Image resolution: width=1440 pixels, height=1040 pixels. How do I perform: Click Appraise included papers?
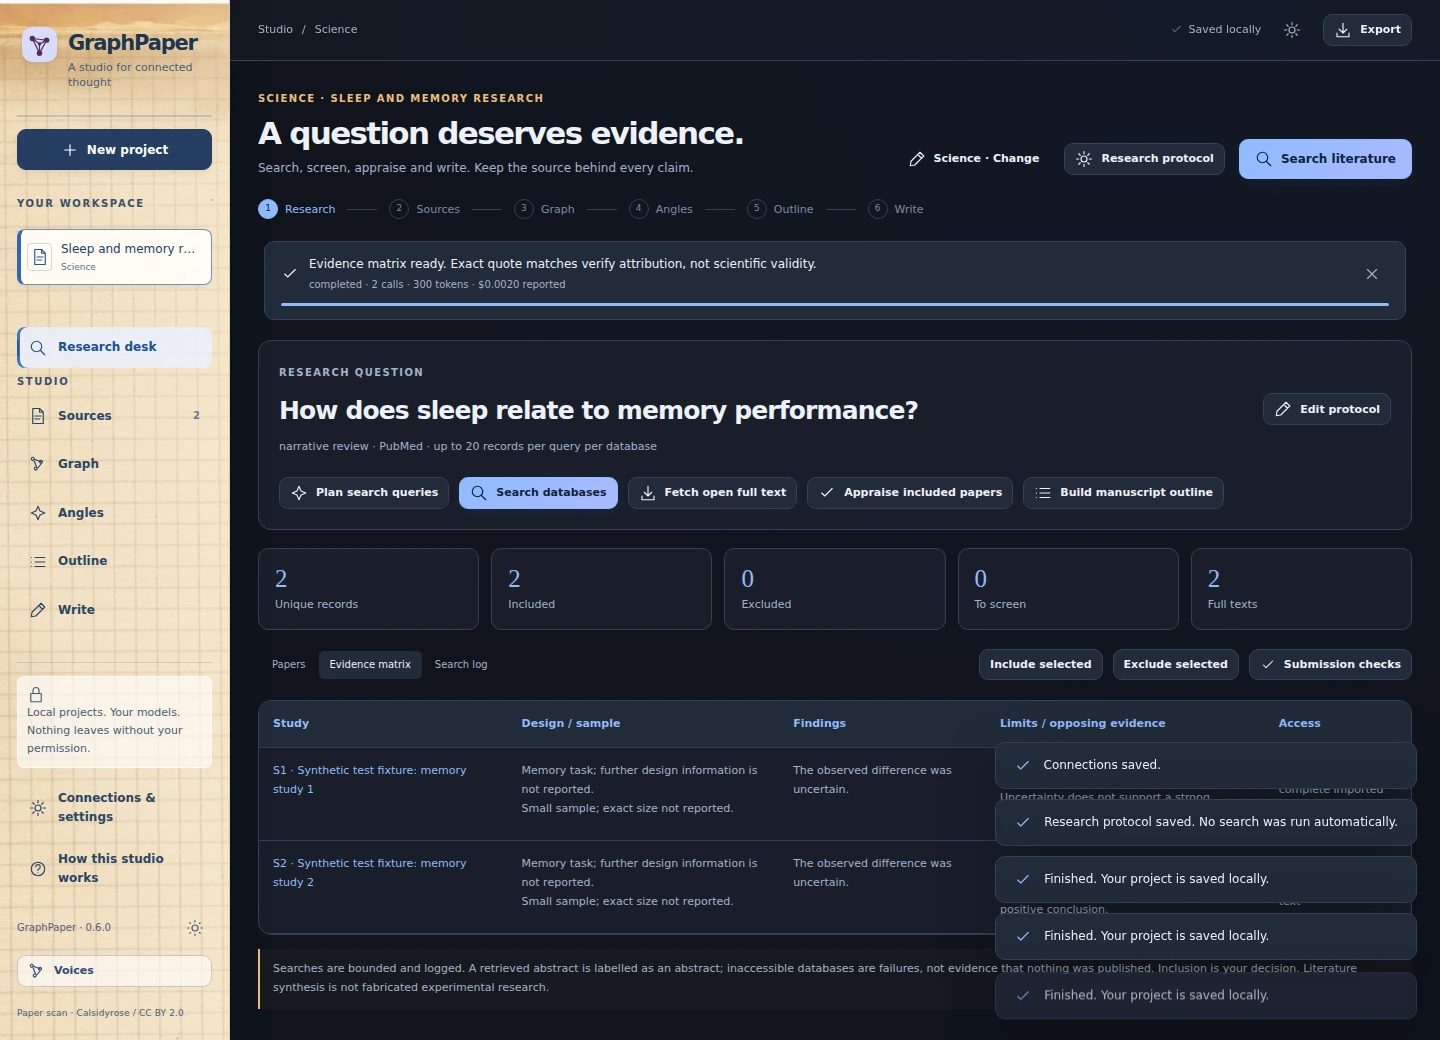[910, 493]
